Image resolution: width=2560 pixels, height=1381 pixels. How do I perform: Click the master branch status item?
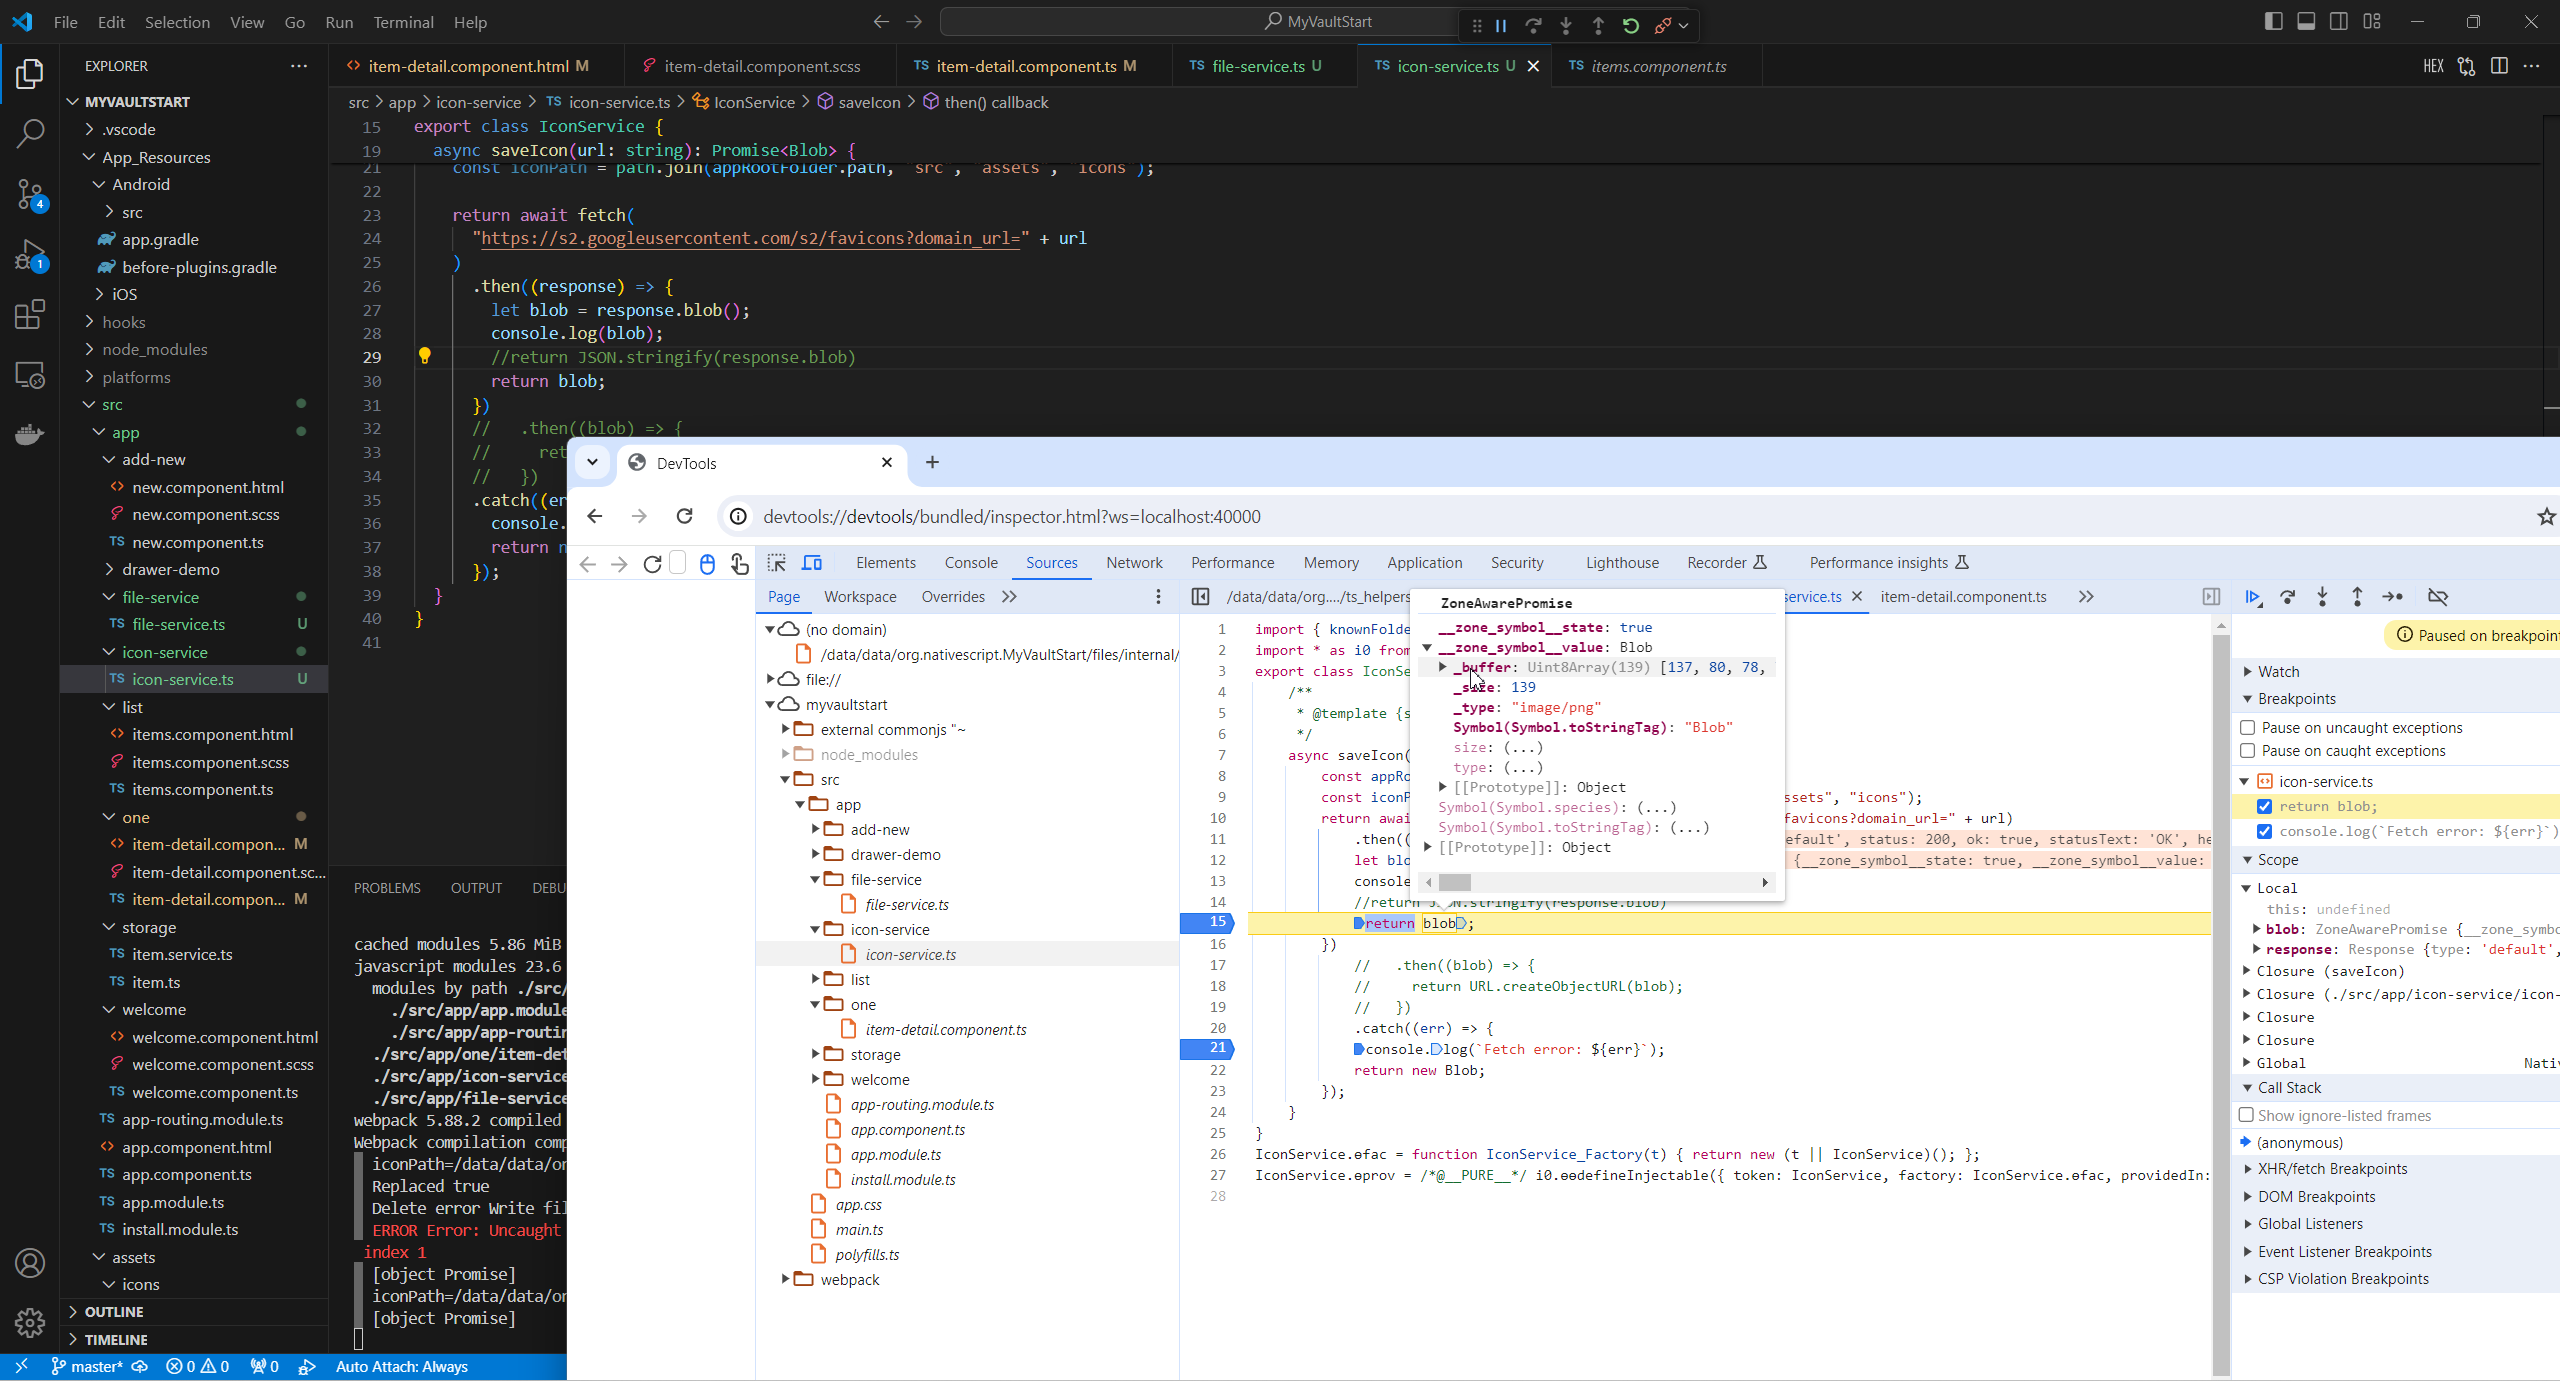click(87, 1367)
